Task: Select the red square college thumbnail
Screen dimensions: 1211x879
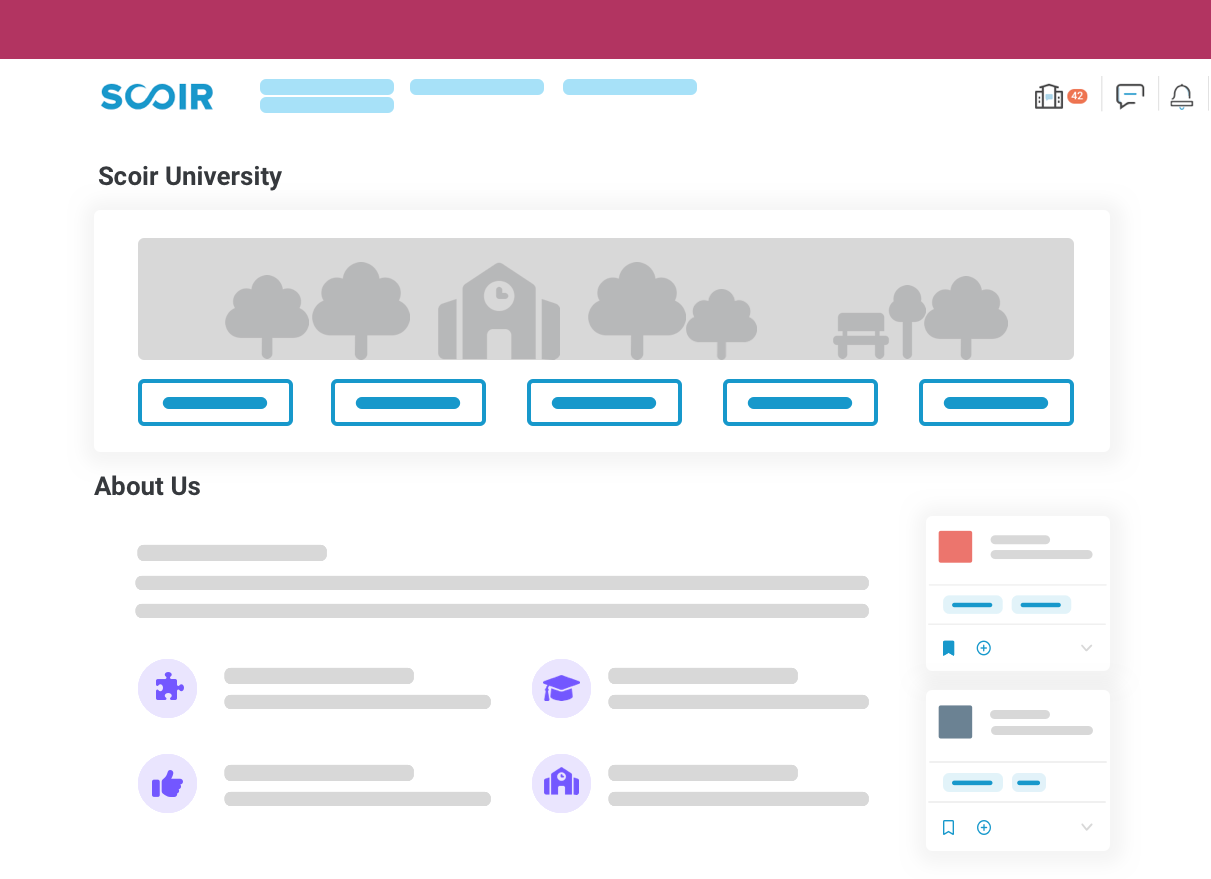Action: (955, 547)
